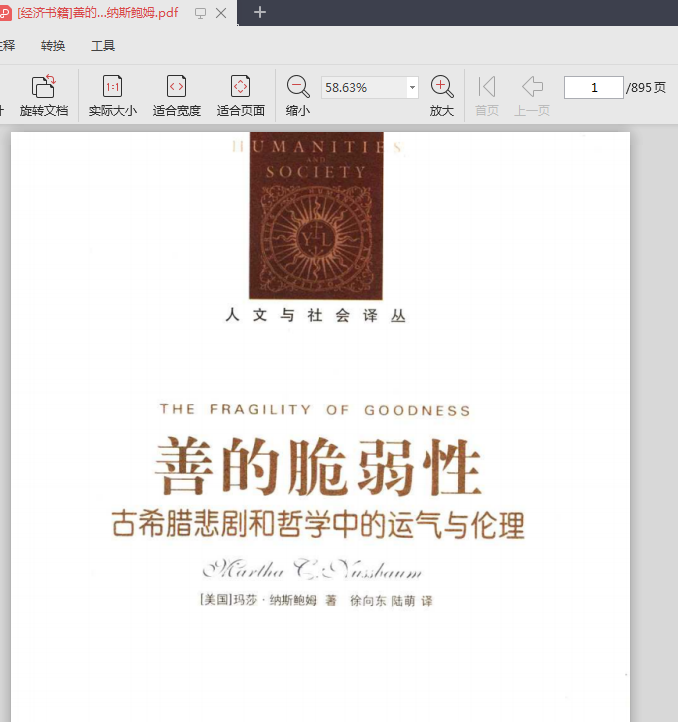The image size is (678, 722).
Task: Select Actual Size (实际大小) view
Action: (x=112, y=87)
